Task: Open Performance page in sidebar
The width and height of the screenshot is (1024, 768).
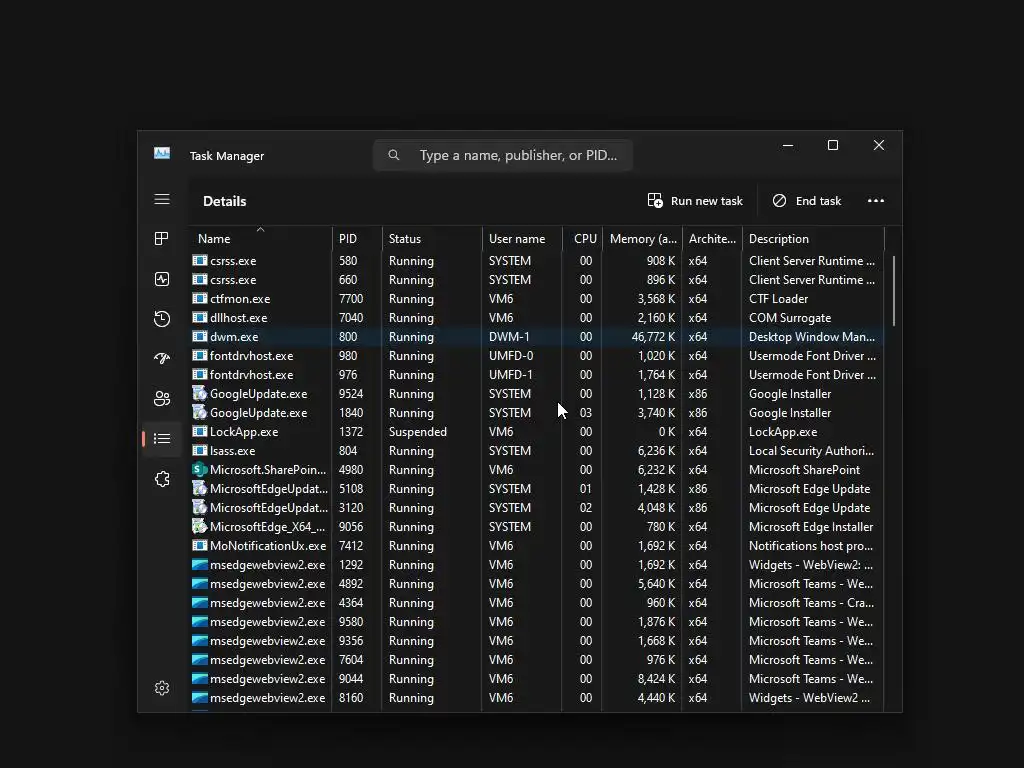Action: [x=162, y=279]
